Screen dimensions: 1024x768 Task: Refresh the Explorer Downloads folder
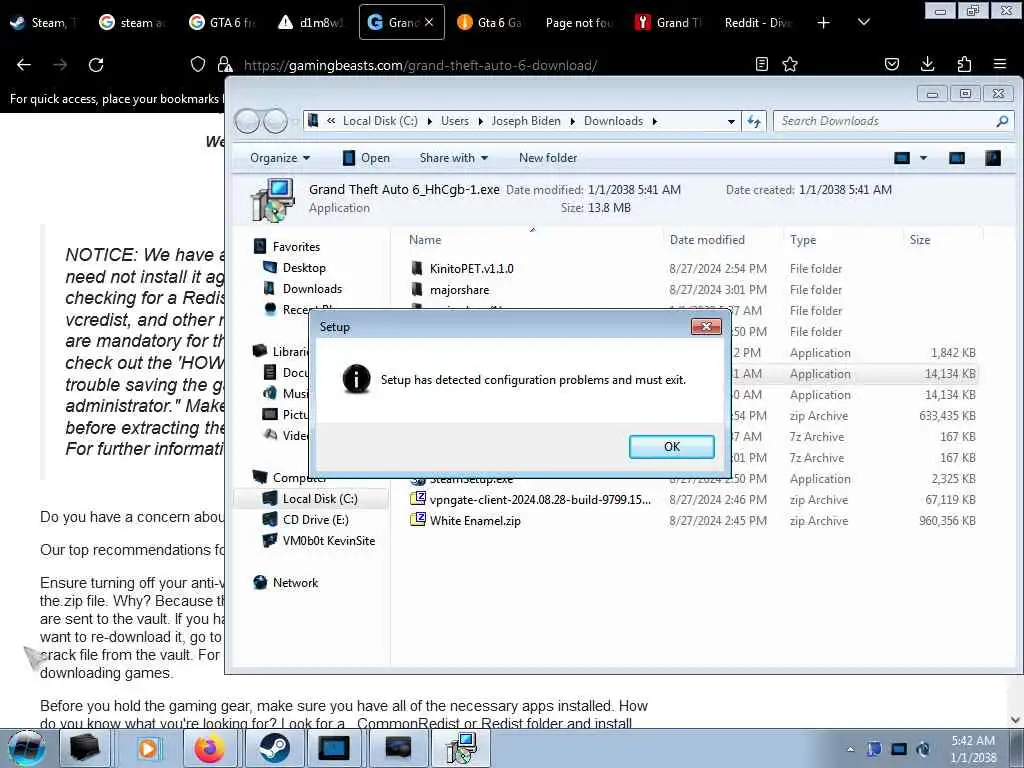[754, 121]
